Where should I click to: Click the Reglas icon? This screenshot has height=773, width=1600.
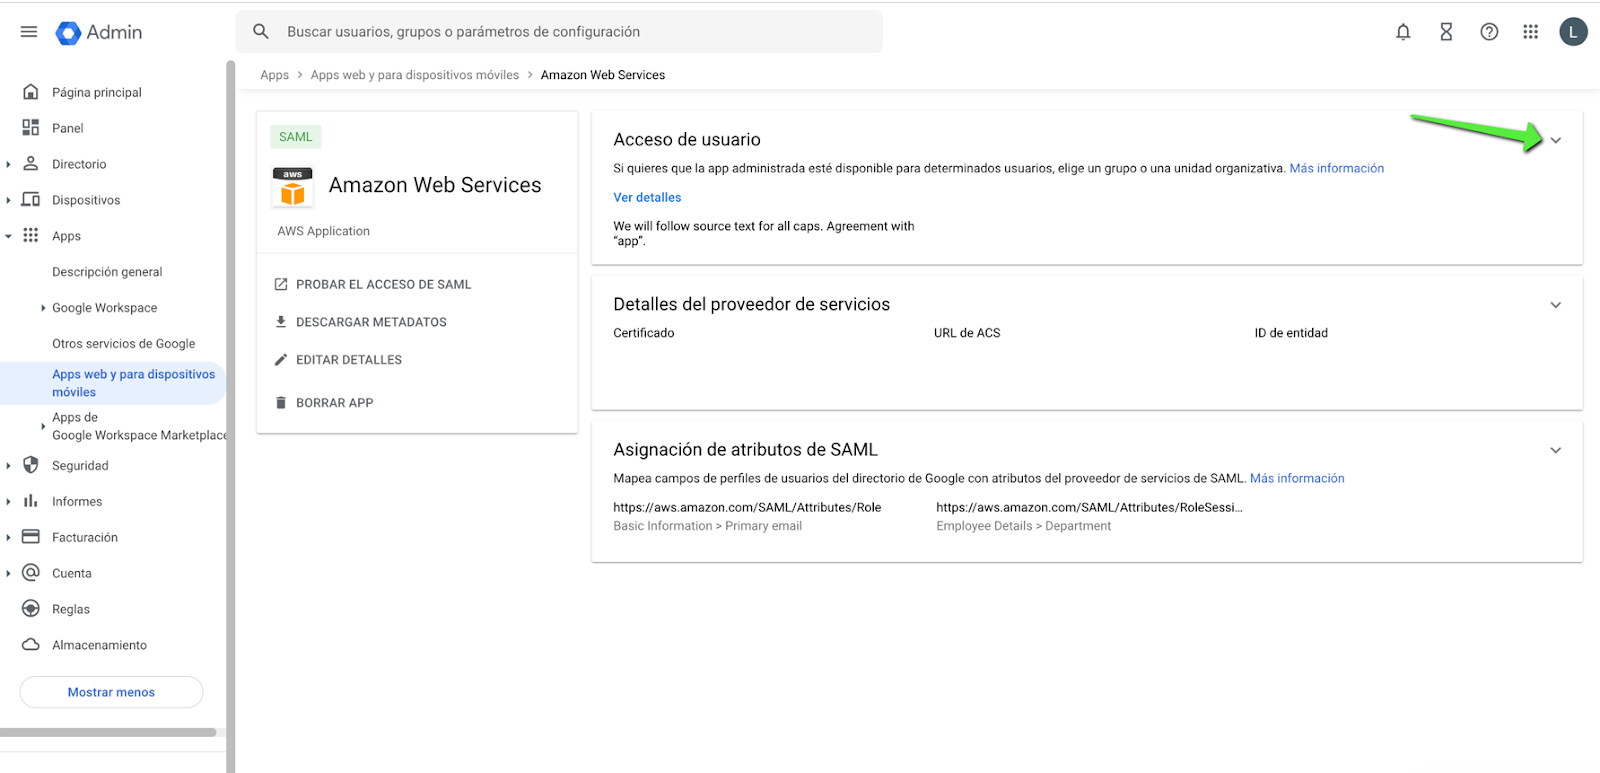coord(31,609)
